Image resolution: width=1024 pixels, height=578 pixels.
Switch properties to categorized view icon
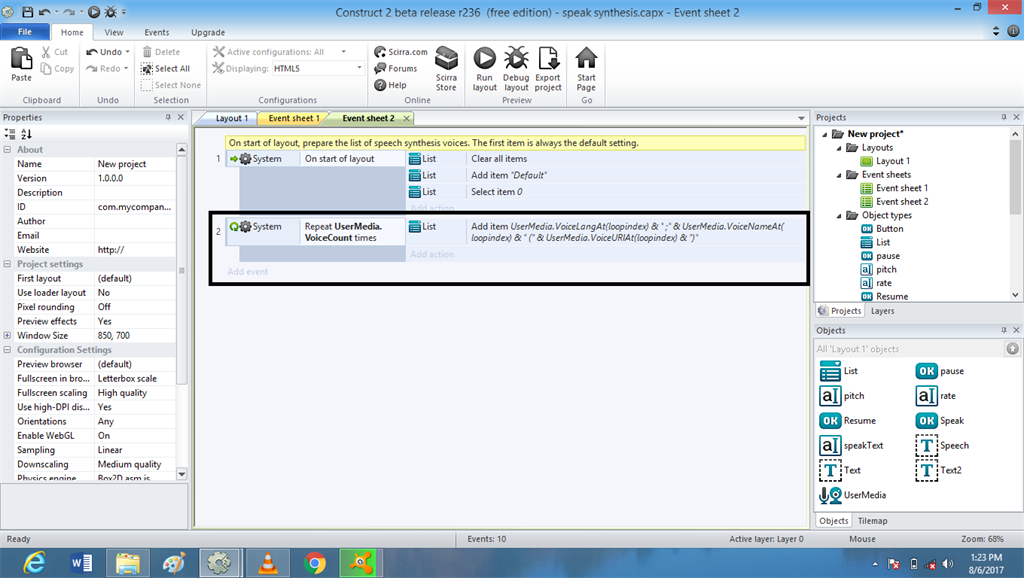[x=10, y=134]
